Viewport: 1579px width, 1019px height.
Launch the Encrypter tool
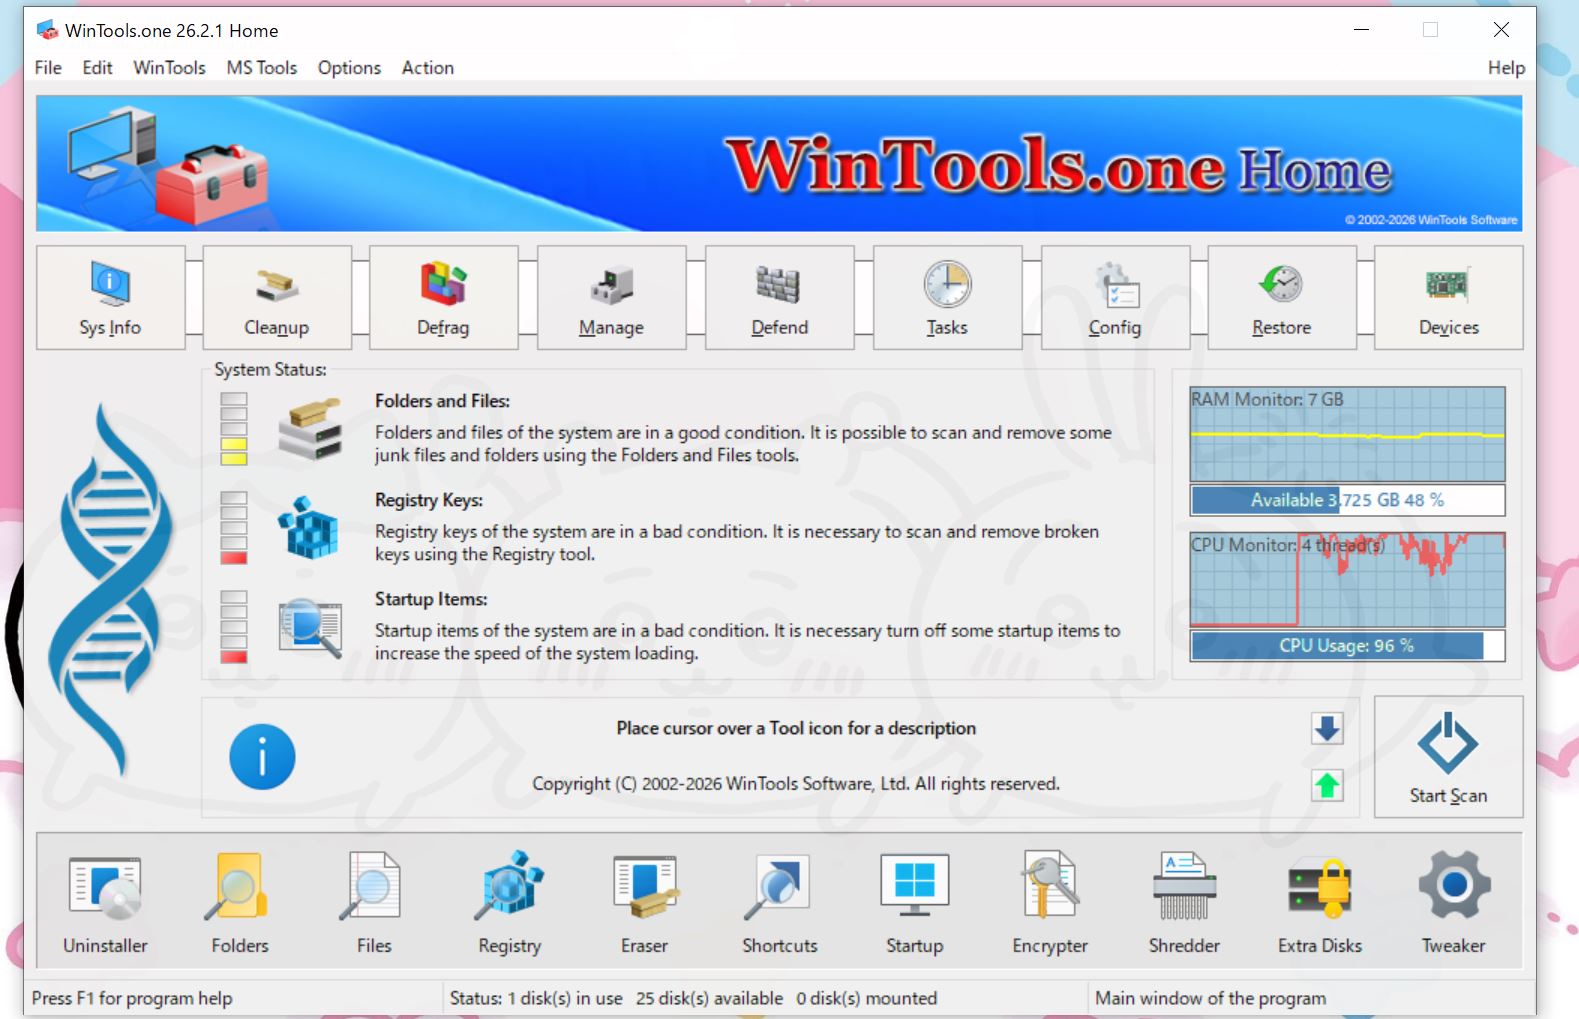click(1050, 902)
